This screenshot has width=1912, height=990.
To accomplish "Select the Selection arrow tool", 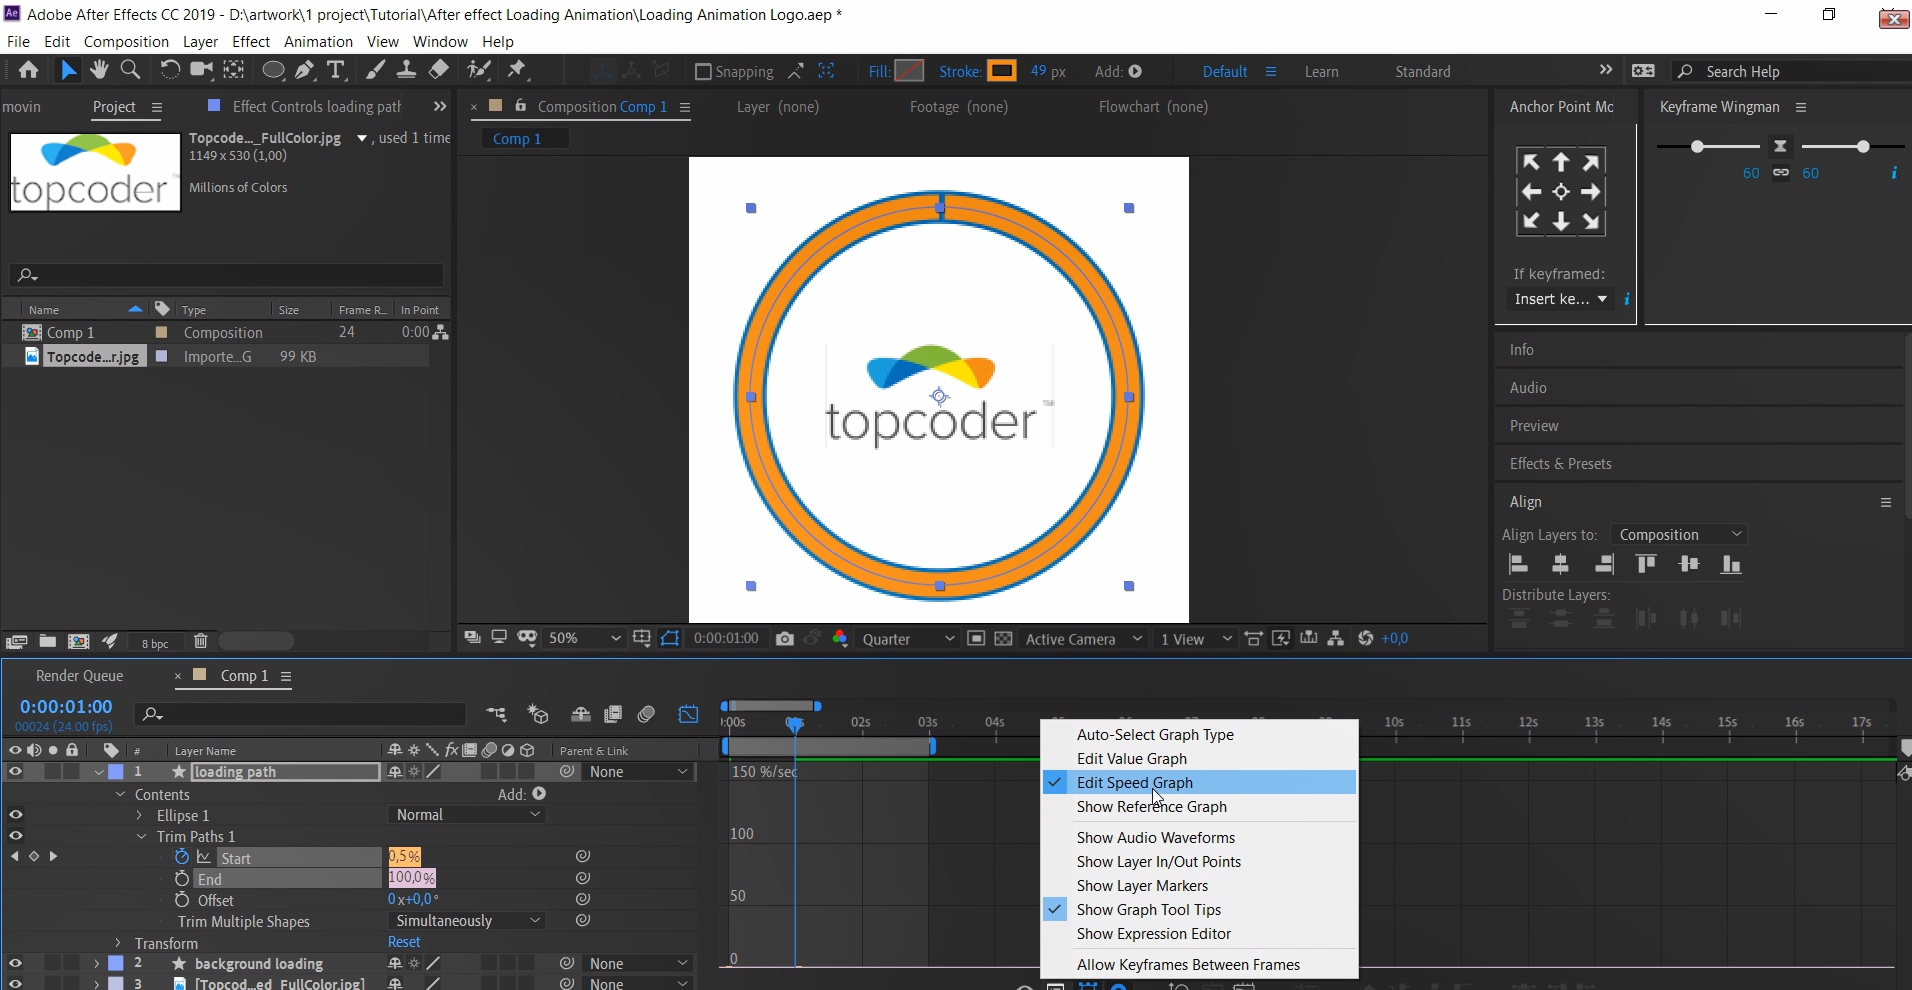I will point(67,70).
